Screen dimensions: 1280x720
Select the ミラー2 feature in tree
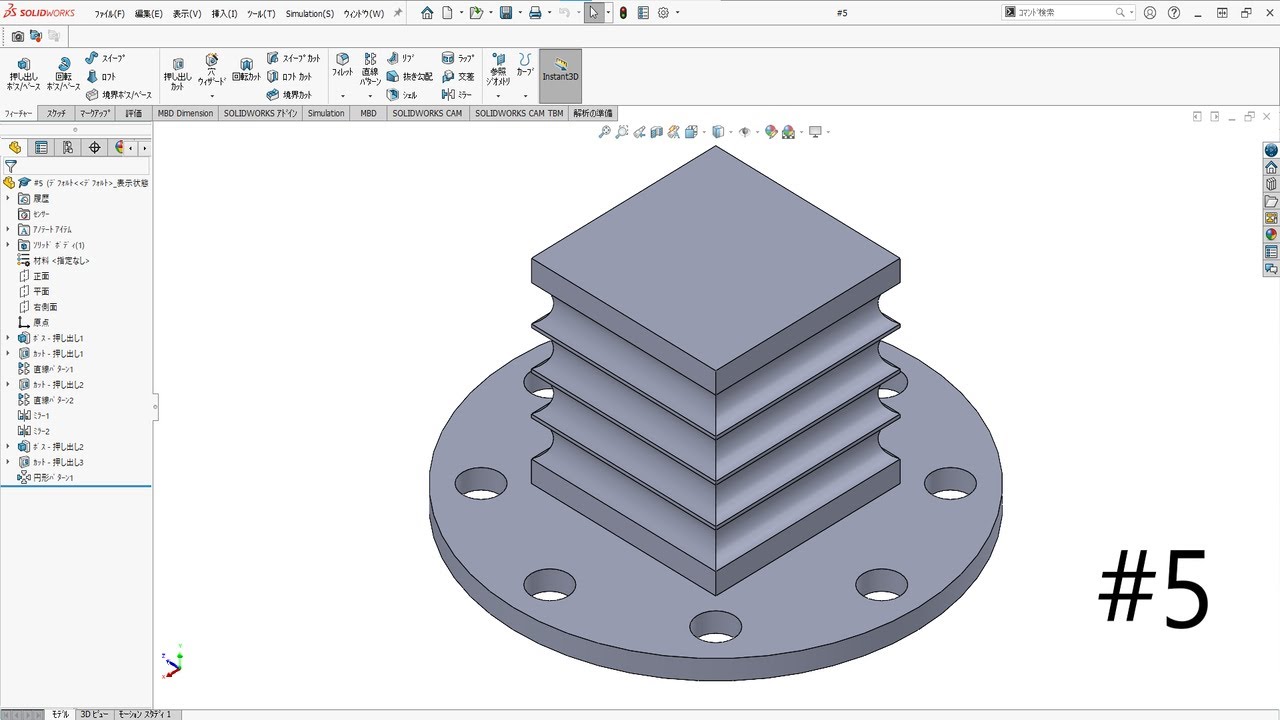click(x=34, y=431)
